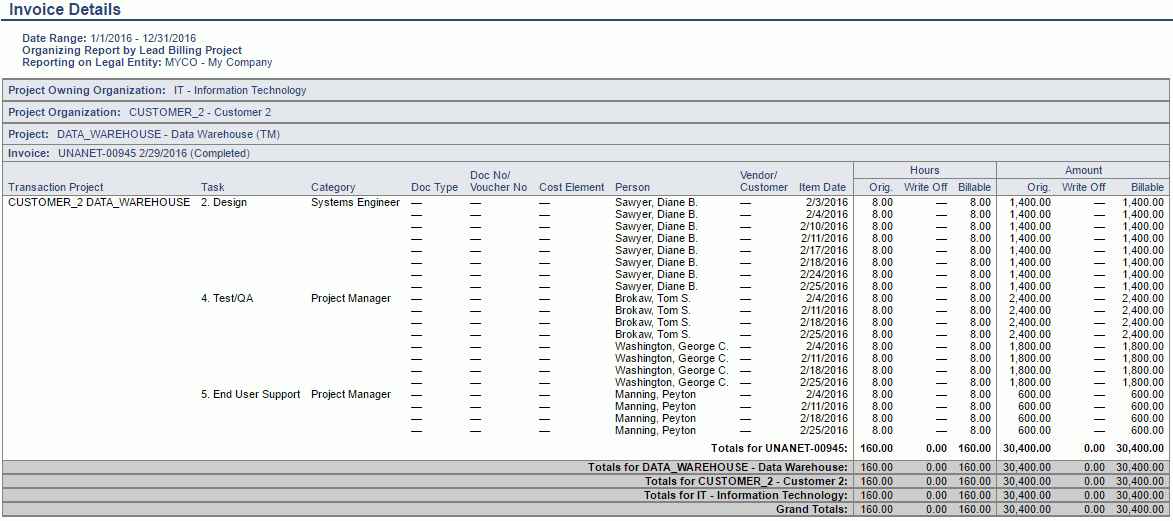Viewport: 1173px width, 521px height.
Task: Click the Vendor/Customer column header
Action: (x=764, y=181)
